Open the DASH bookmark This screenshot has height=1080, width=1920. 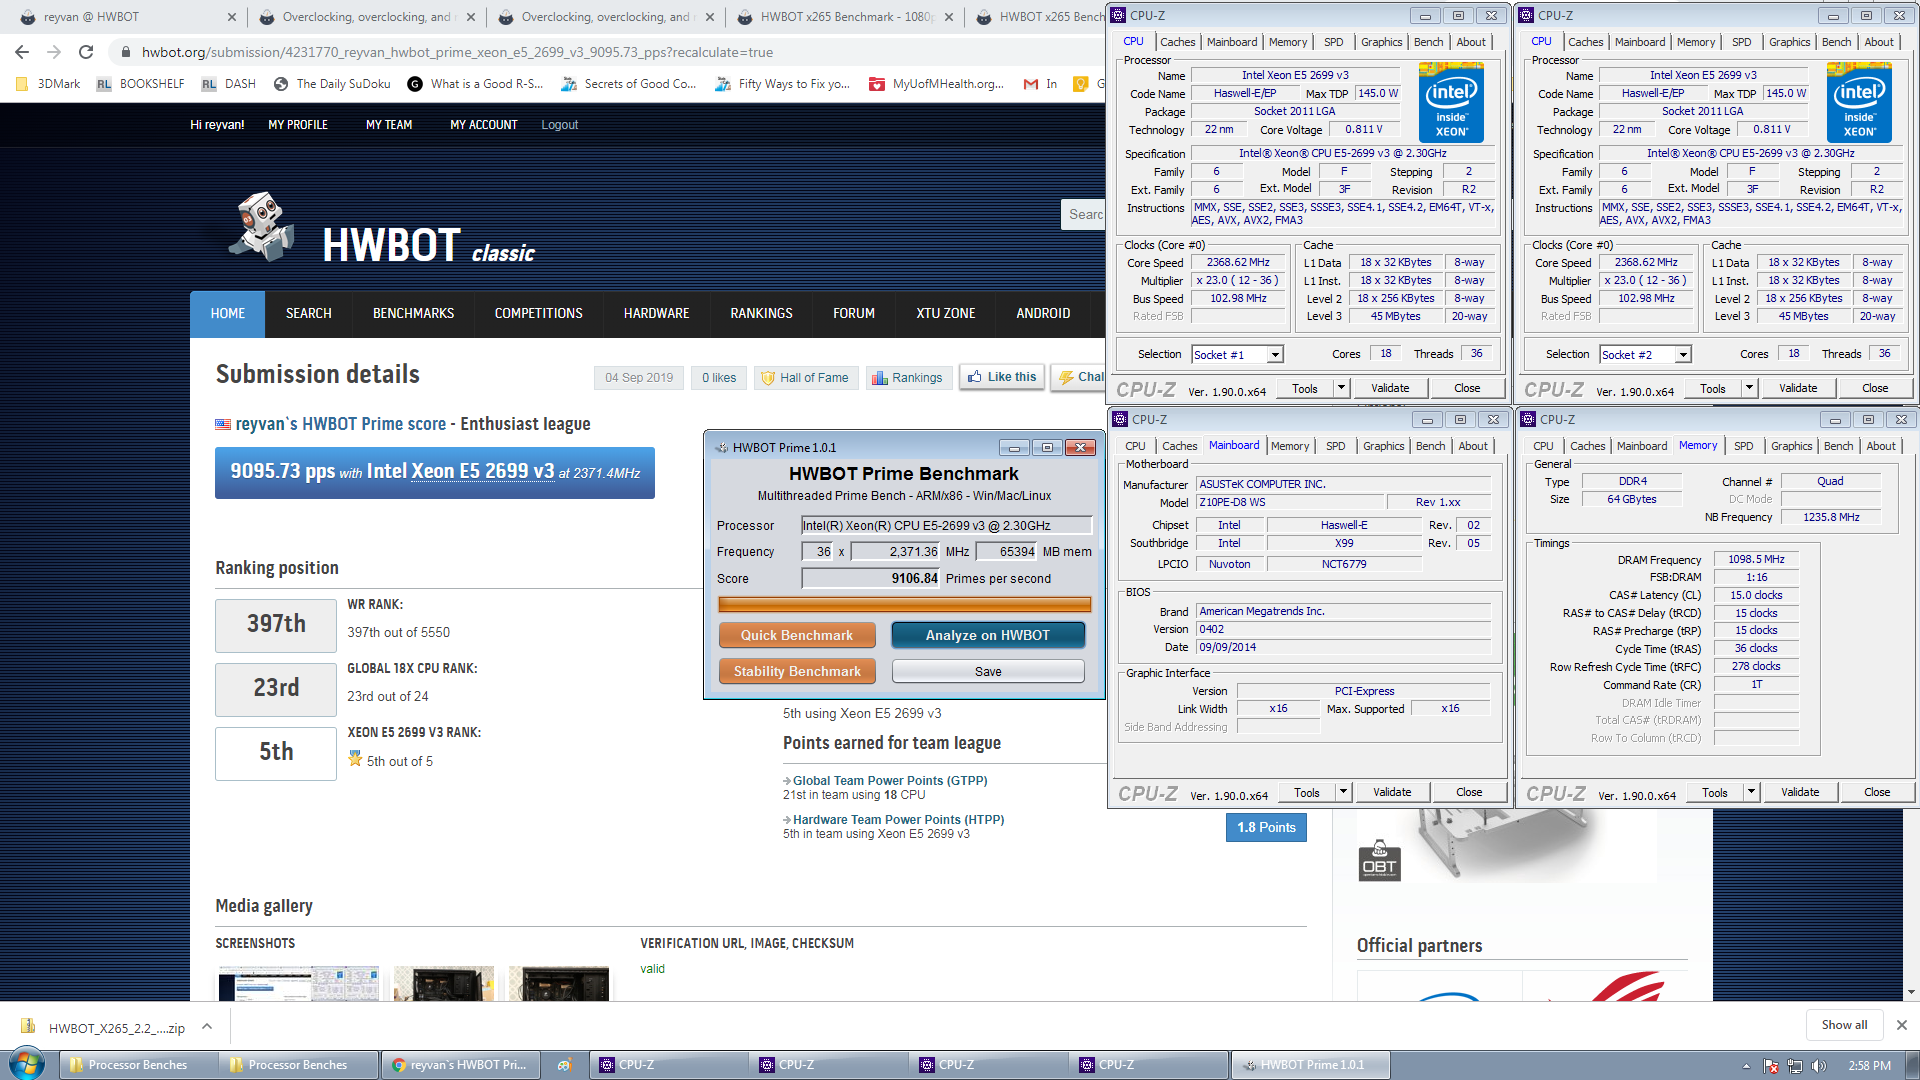click(229, 84)
